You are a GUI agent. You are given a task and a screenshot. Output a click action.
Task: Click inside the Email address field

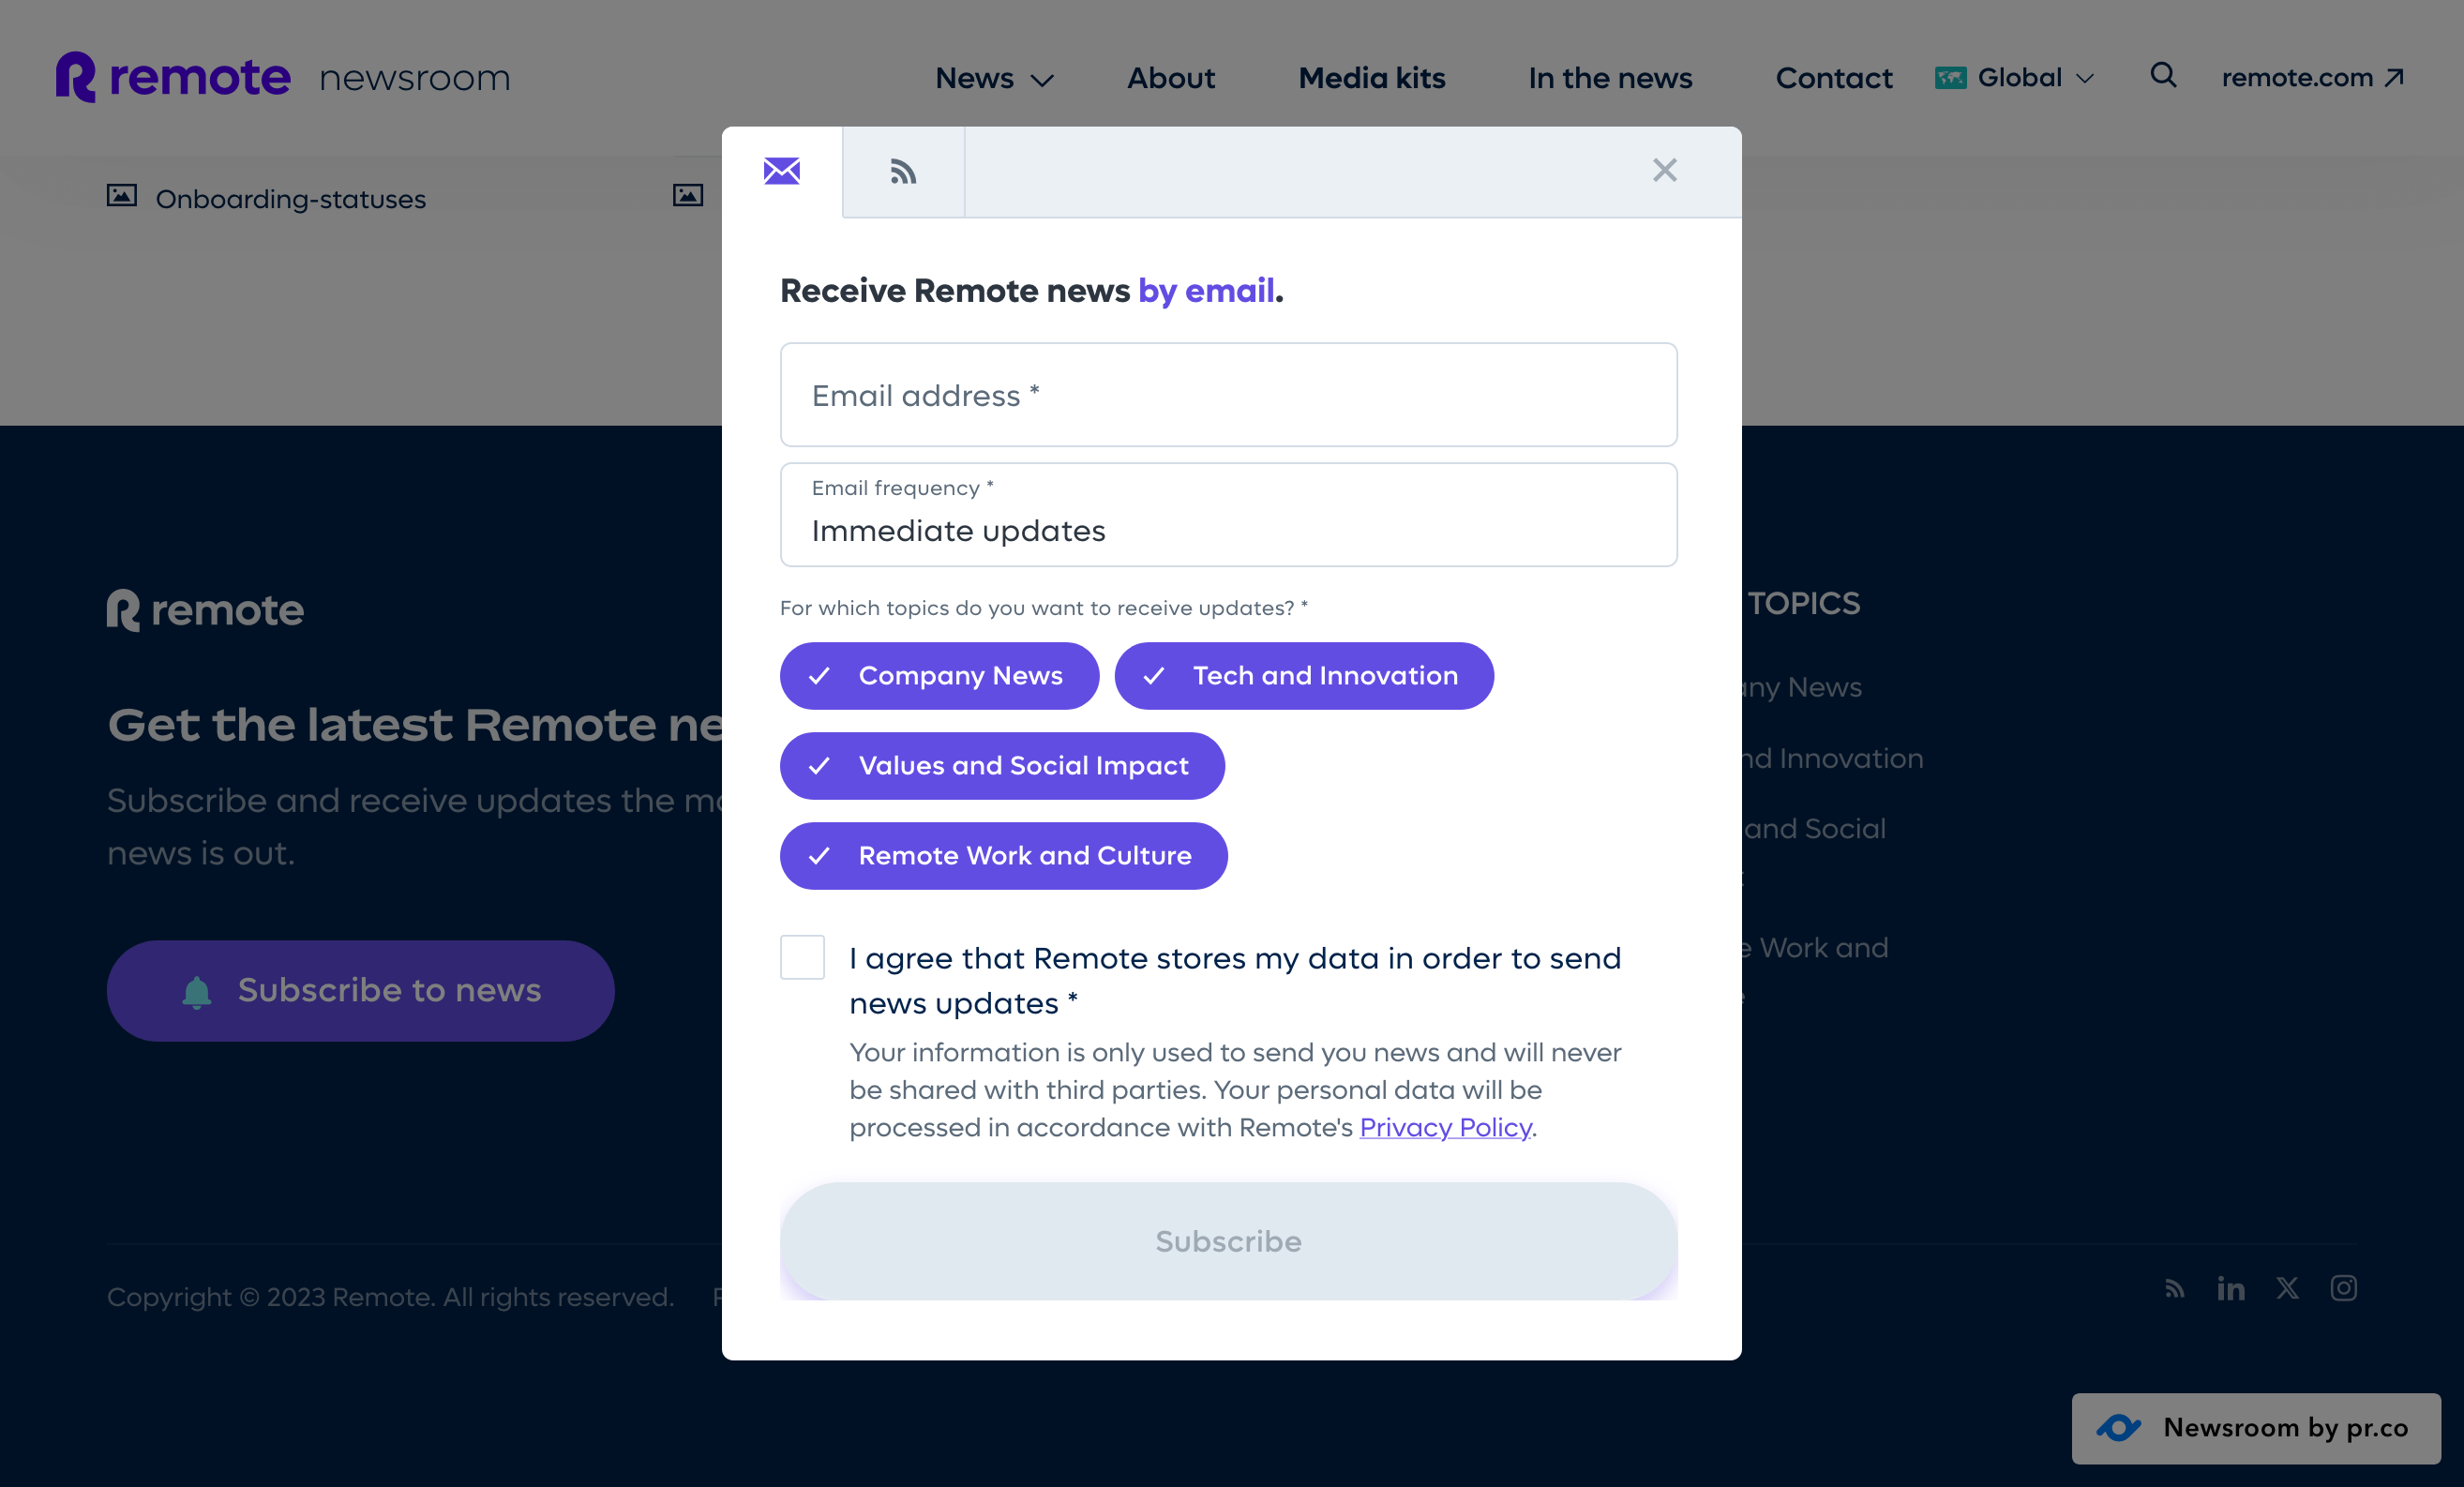click(x=1228, y=395)
